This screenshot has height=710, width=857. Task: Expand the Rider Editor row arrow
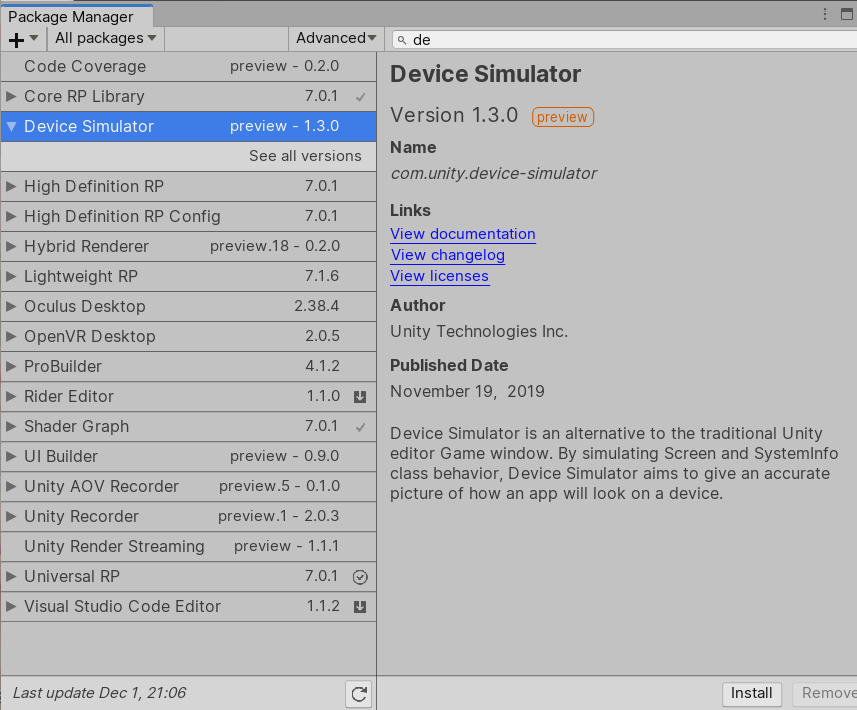tap(11, 397)
